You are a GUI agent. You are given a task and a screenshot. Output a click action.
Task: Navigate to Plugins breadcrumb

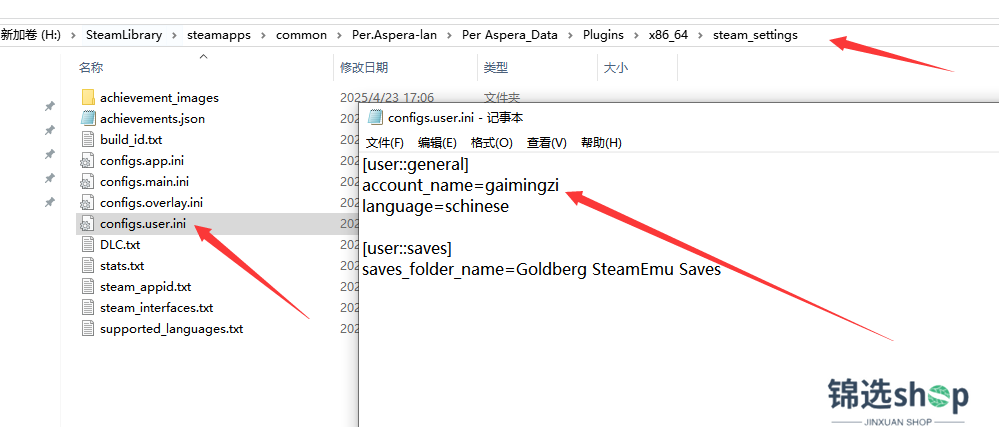(x=603, y=35)
